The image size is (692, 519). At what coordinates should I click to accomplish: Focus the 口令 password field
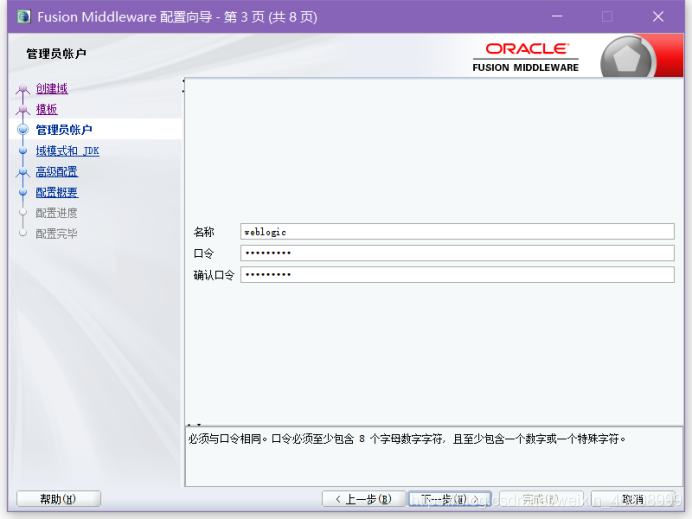pos(457,253)
